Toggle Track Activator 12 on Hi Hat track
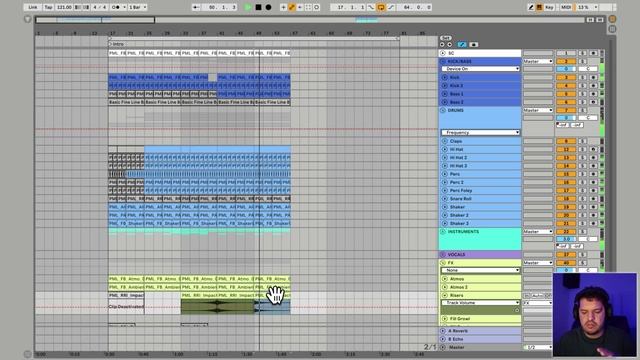This screenshot has width=640, height=360. coord(566,149)
